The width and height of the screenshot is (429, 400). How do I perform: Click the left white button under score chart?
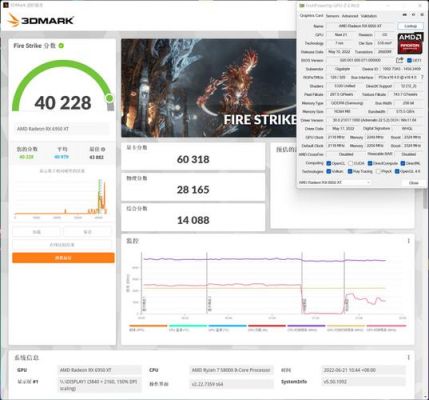tap(36, 232)
